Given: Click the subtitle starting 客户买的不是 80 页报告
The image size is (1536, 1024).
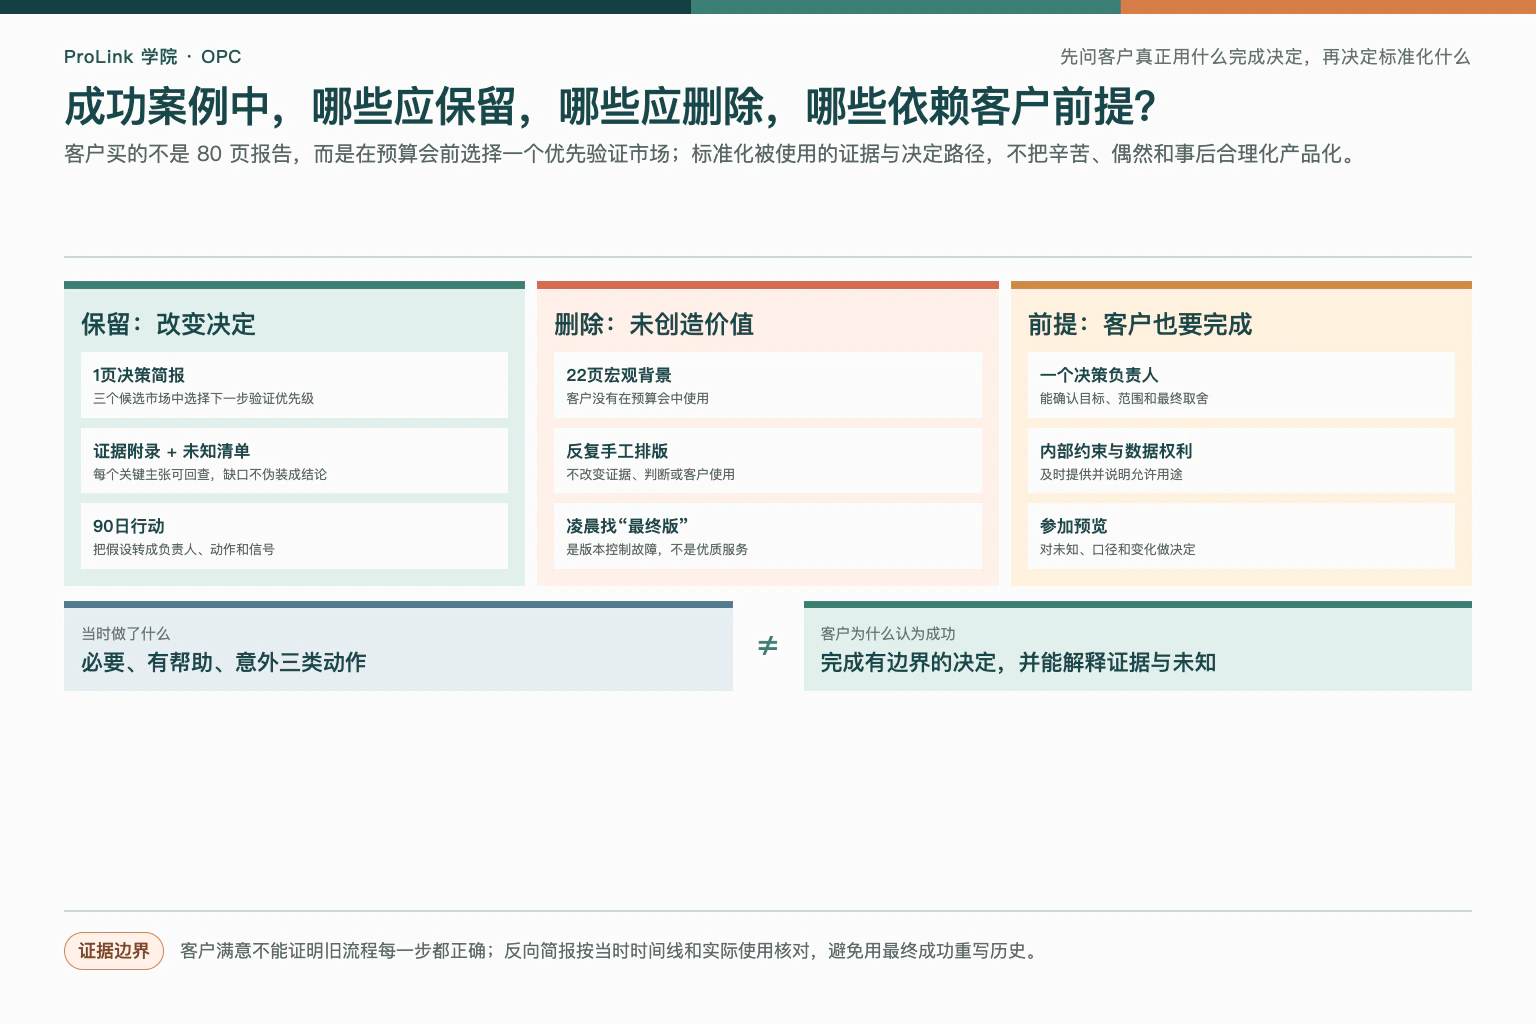Looking at the screenshot, I should [x=711, y=154].
